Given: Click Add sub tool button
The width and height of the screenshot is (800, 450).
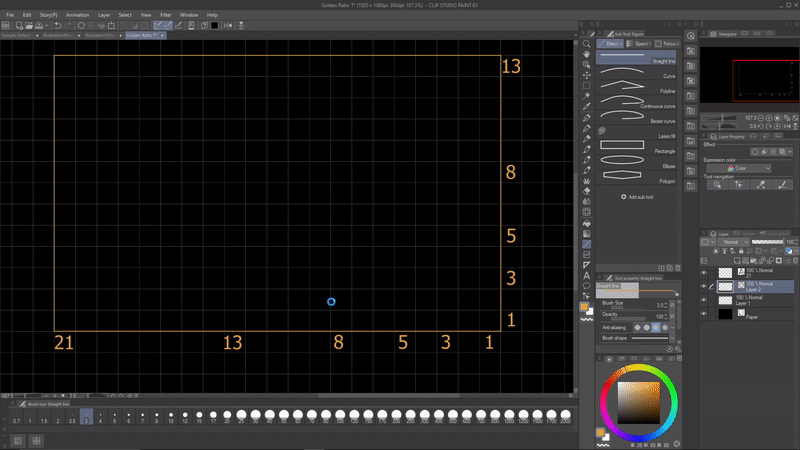Looking at the screenshot, I should click(637, 197).
